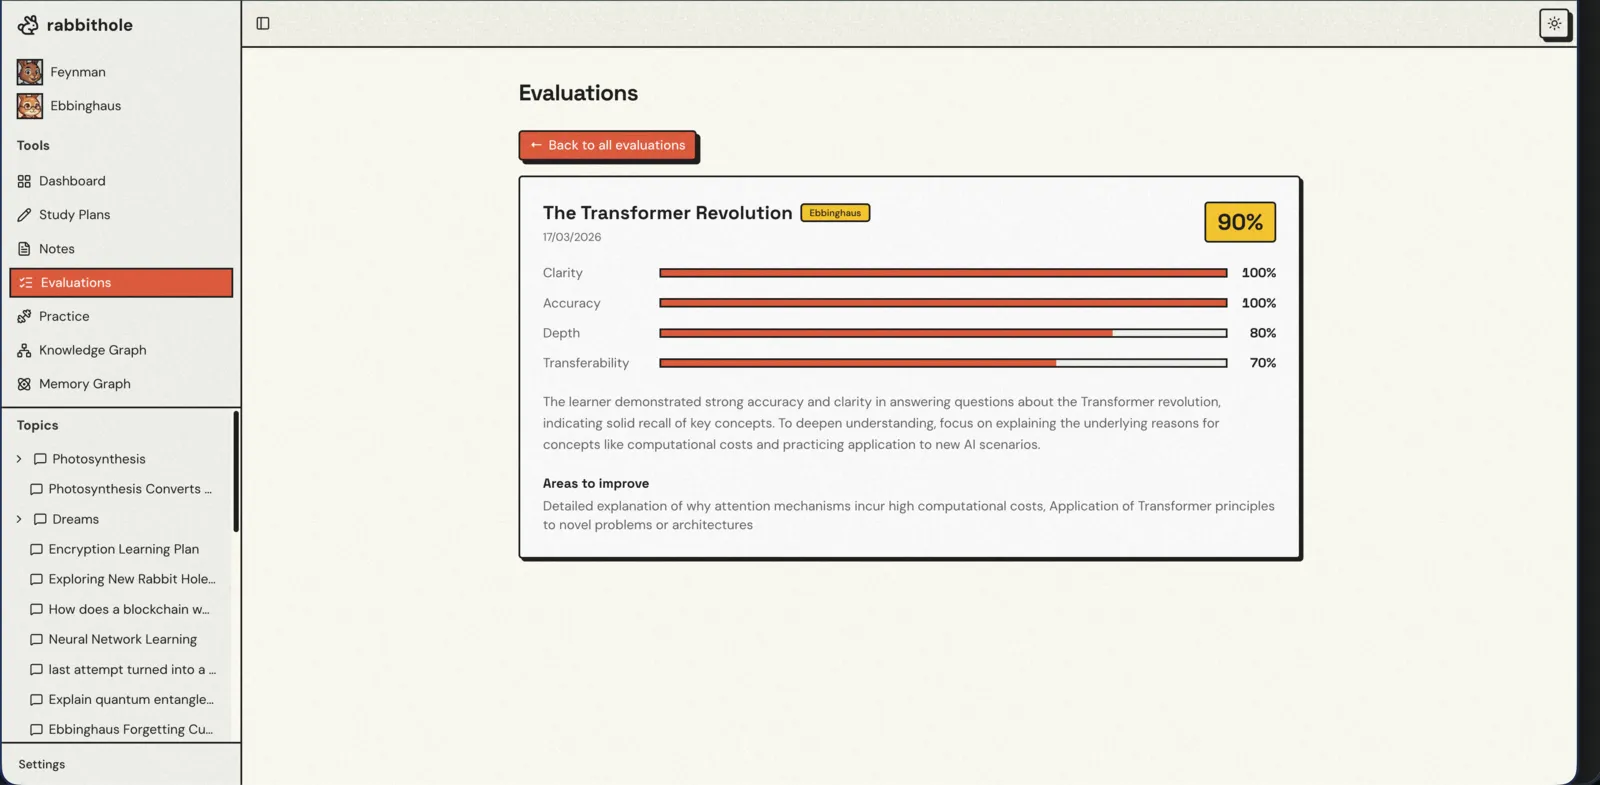This screenshot has height=785, width=1600.
Task: Click the Topics list scrollbar
Action: tap(236, 471)
